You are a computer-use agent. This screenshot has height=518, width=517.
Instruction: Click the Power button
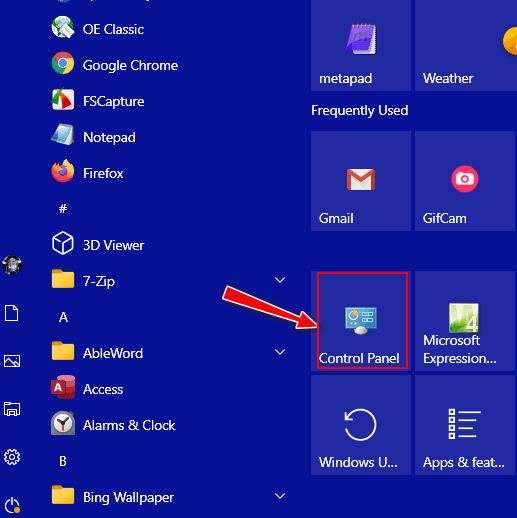12,505
